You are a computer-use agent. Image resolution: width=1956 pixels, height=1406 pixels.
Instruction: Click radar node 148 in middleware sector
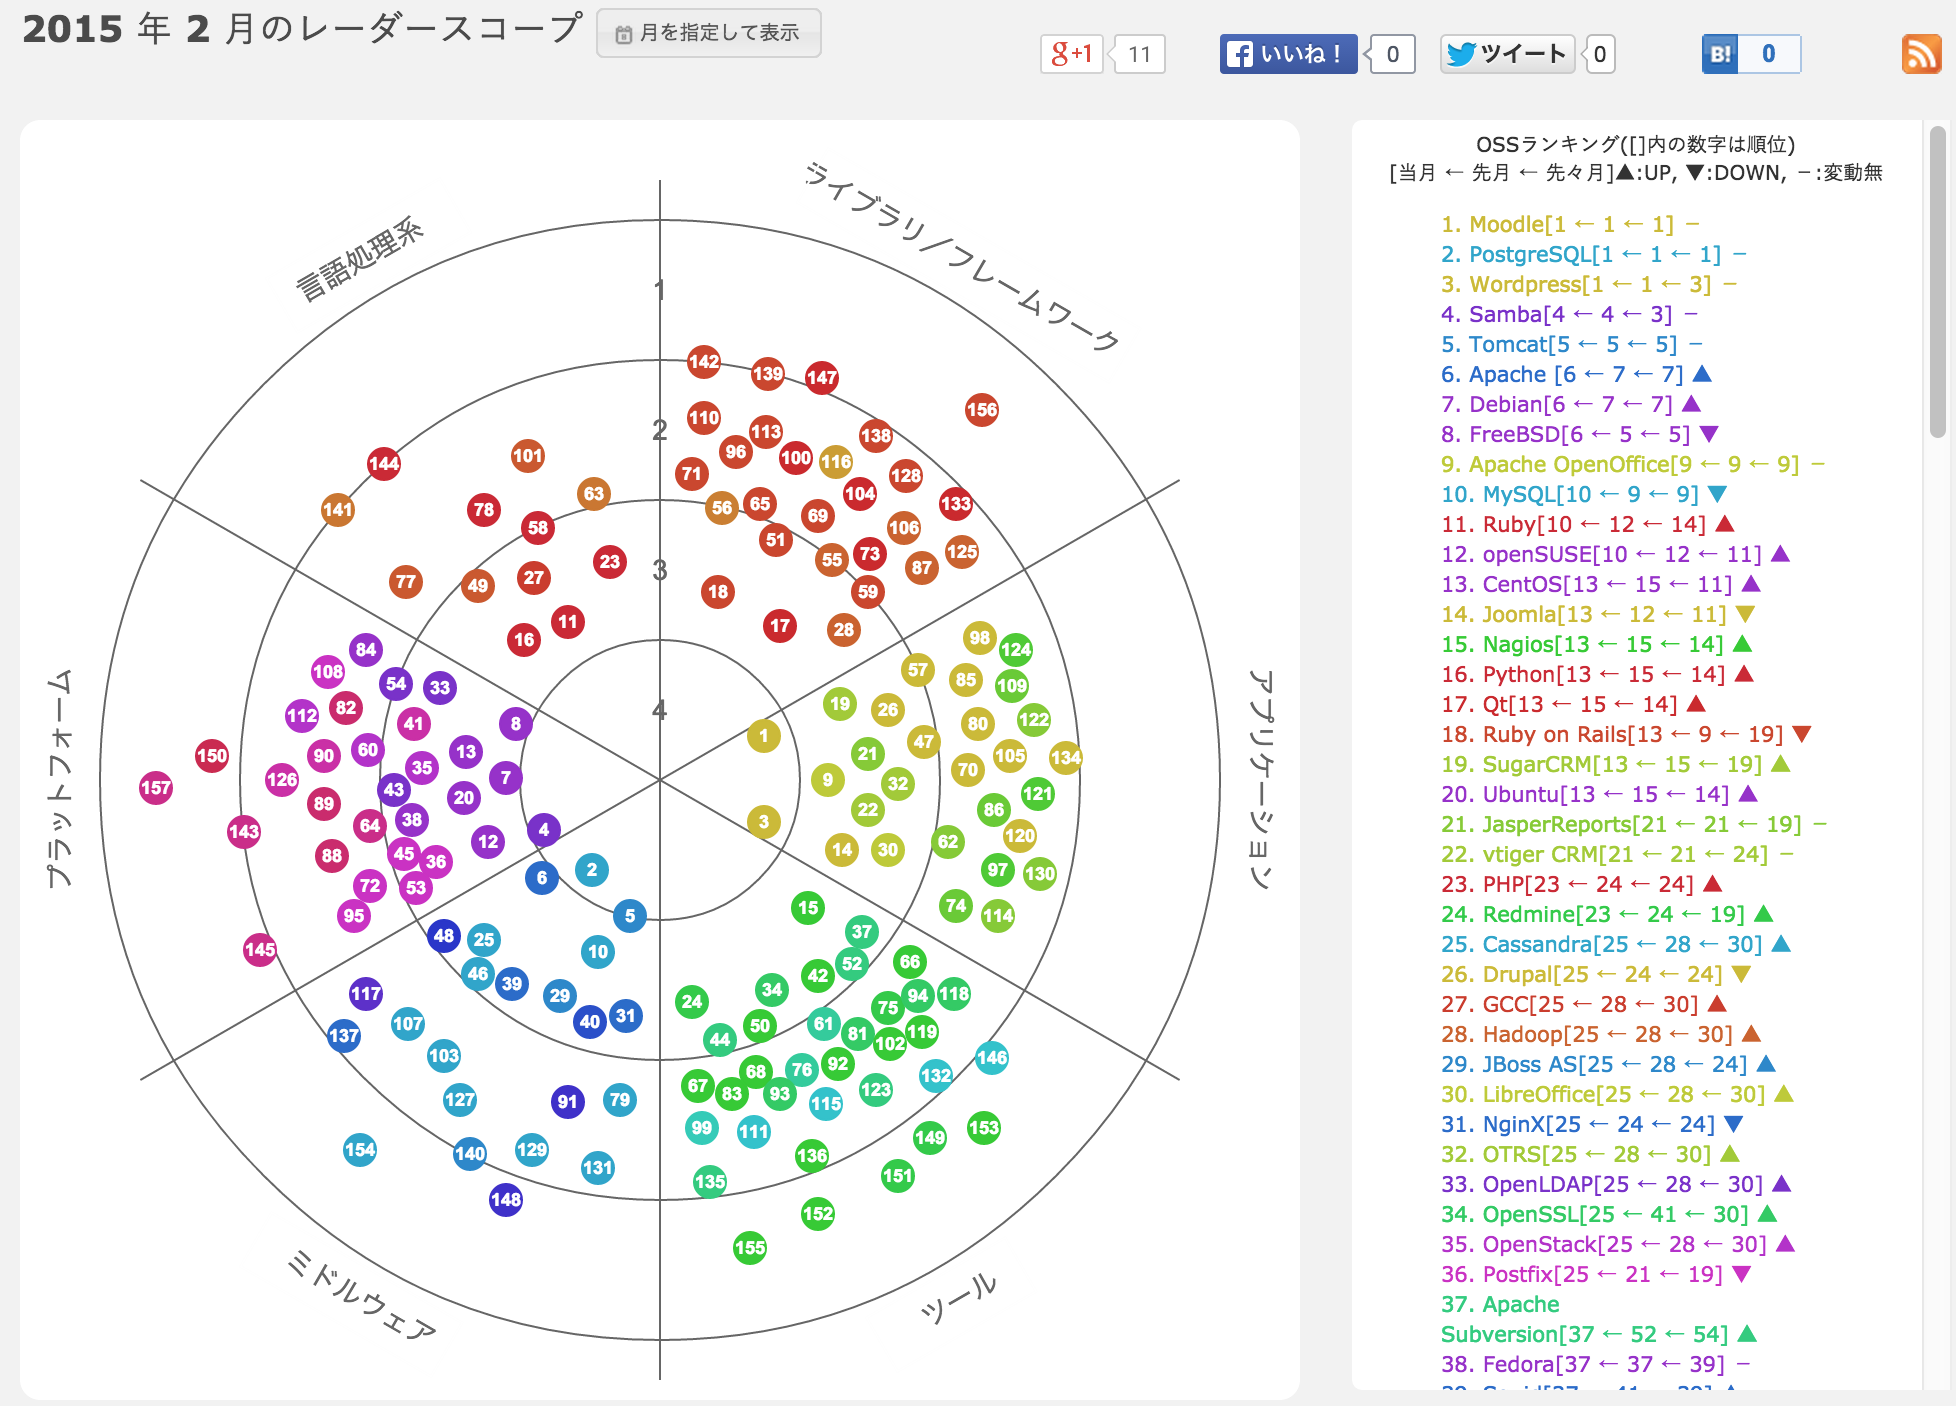pos(506,1199)
